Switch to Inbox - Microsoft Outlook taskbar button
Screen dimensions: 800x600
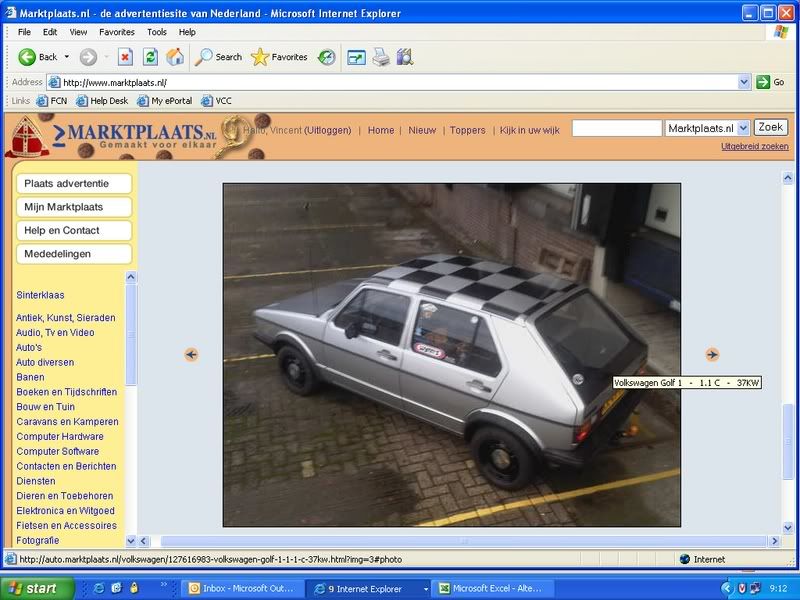(242, 589)
